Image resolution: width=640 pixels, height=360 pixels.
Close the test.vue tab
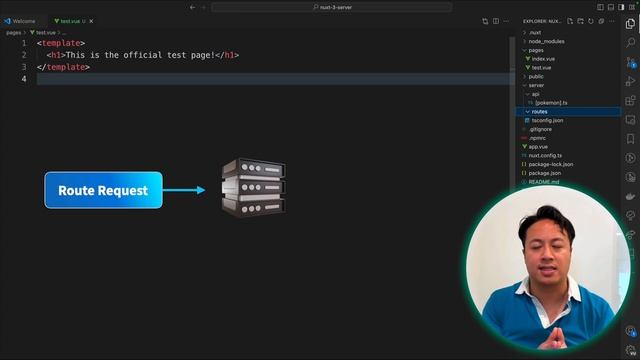(91, 21)
